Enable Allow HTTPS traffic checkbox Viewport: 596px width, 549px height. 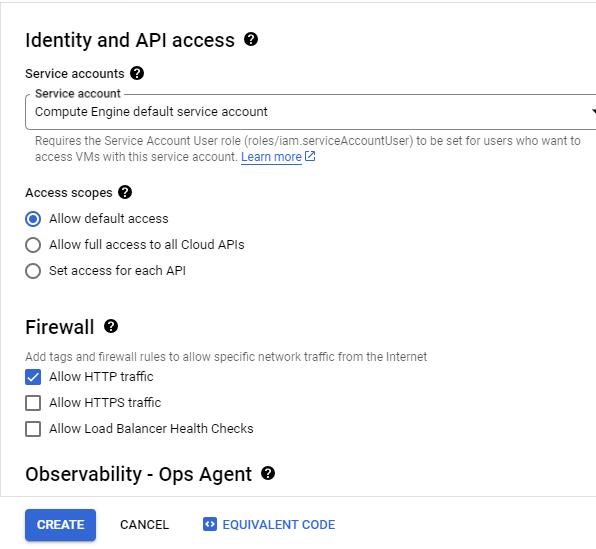pyautogui.click(x=33, y=403)
